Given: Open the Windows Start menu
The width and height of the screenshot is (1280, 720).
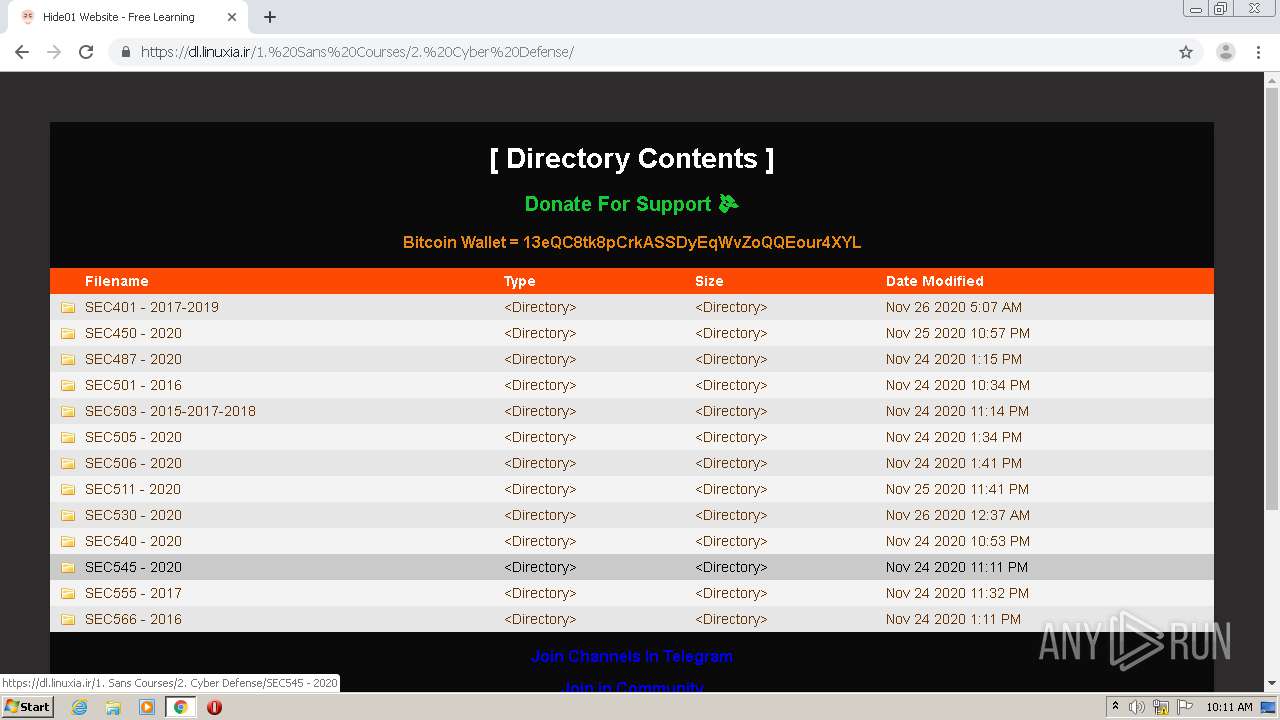Looking at the screenshot, I should [x=28, y=706].
